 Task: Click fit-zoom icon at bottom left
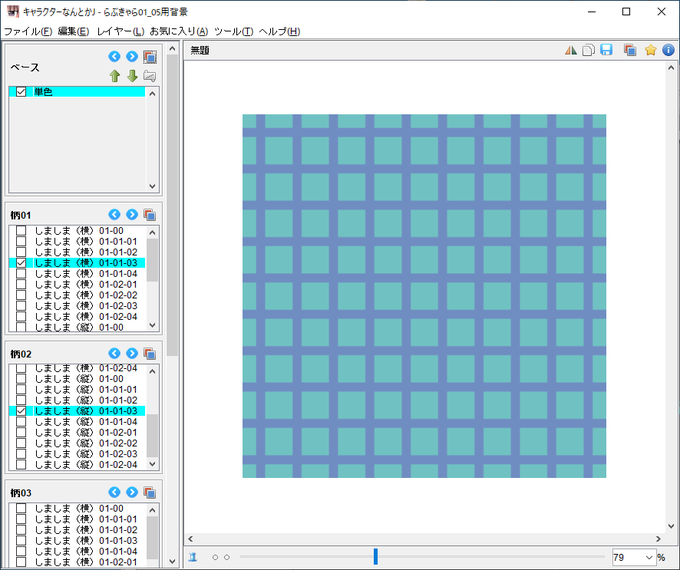tap(193, 557)
